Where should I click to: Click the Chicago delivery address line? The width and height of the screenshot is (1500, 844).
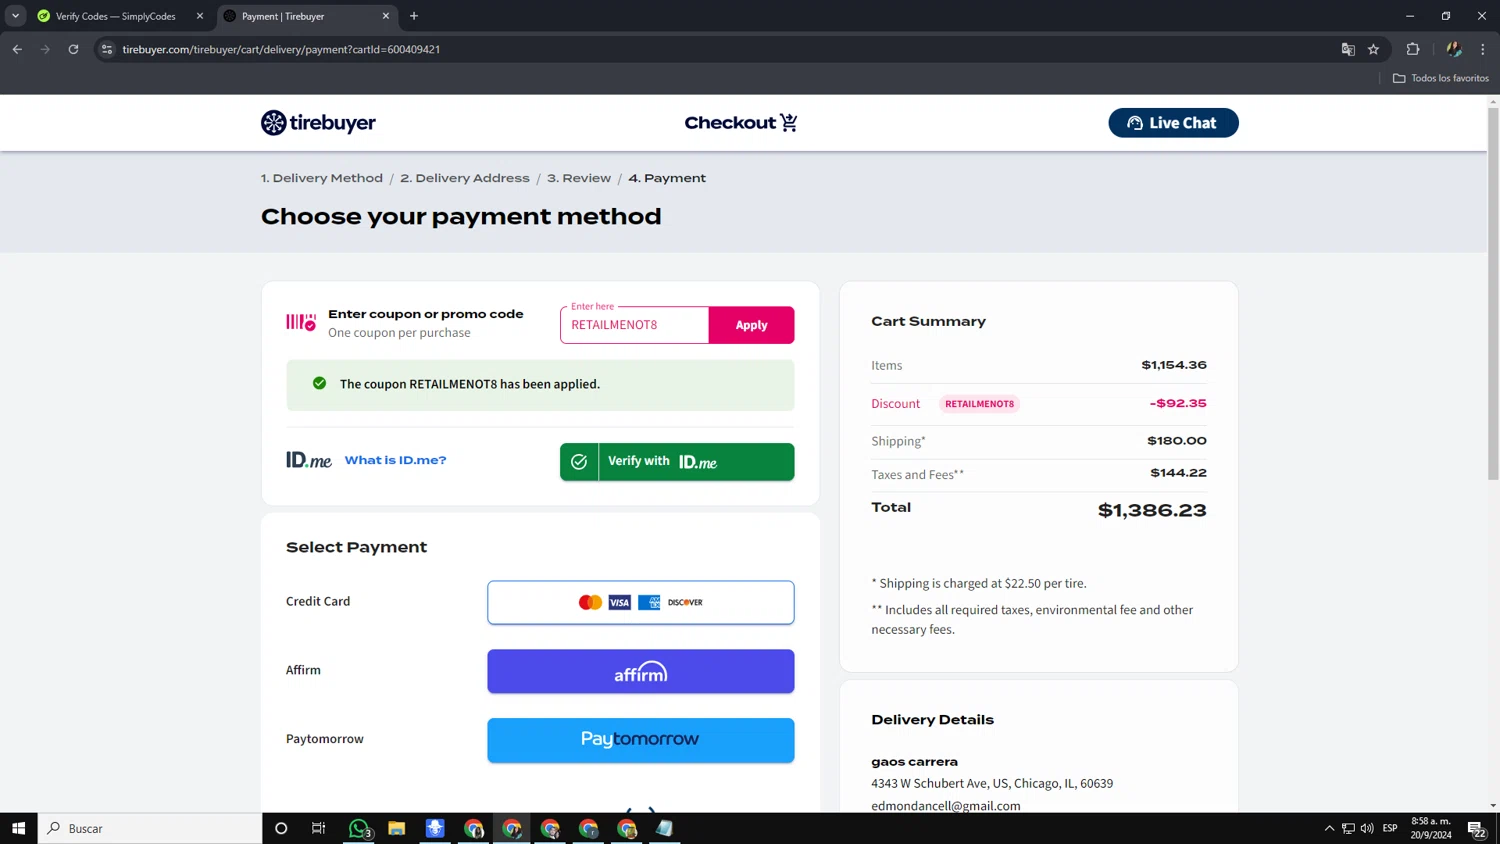pos(992,783)
